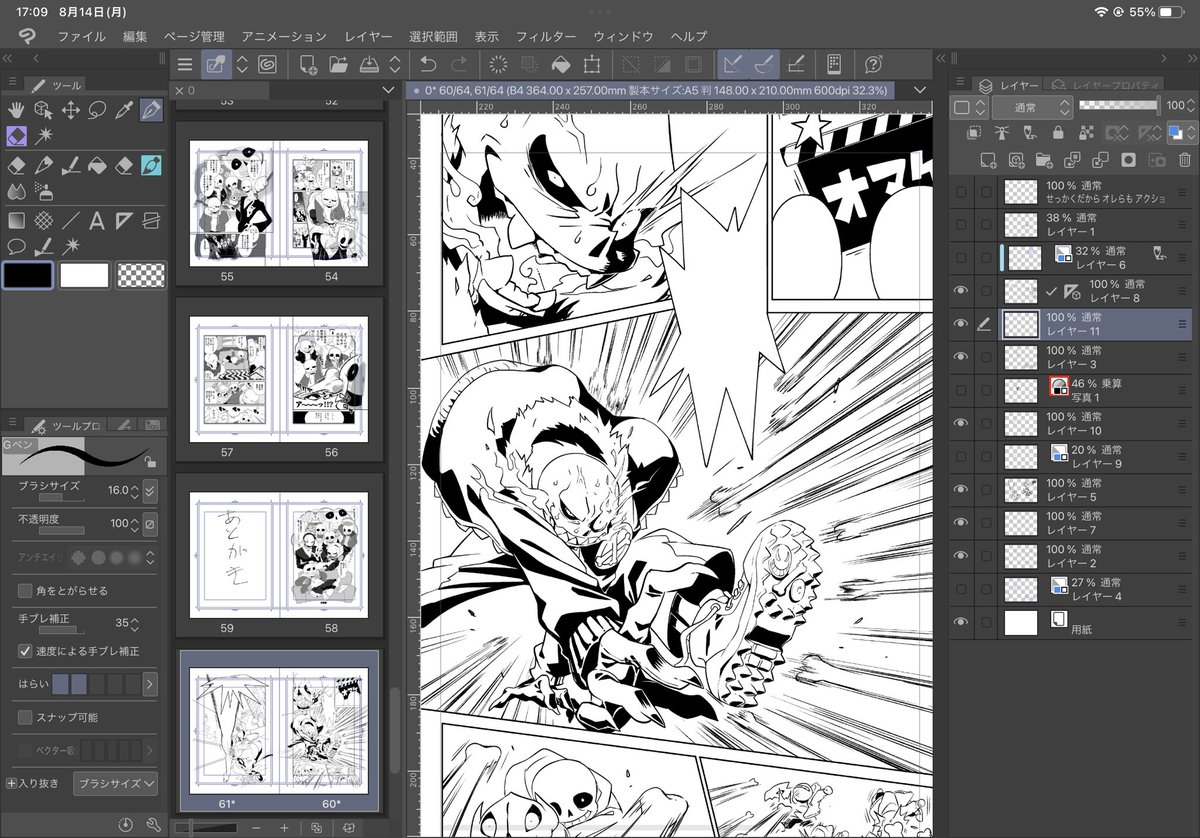Select the Fill bucket tool
Viewport: 1200px width, 838px height.
pos(97,165)
